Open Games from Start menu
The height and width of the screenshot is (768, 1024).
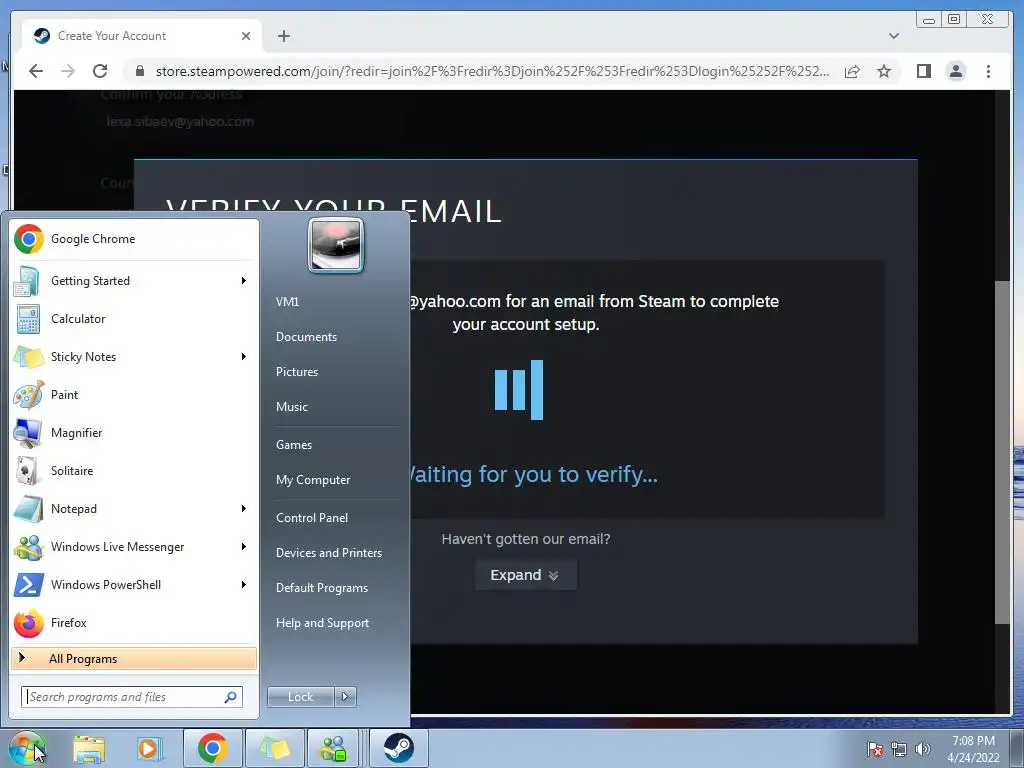point(294,445)
